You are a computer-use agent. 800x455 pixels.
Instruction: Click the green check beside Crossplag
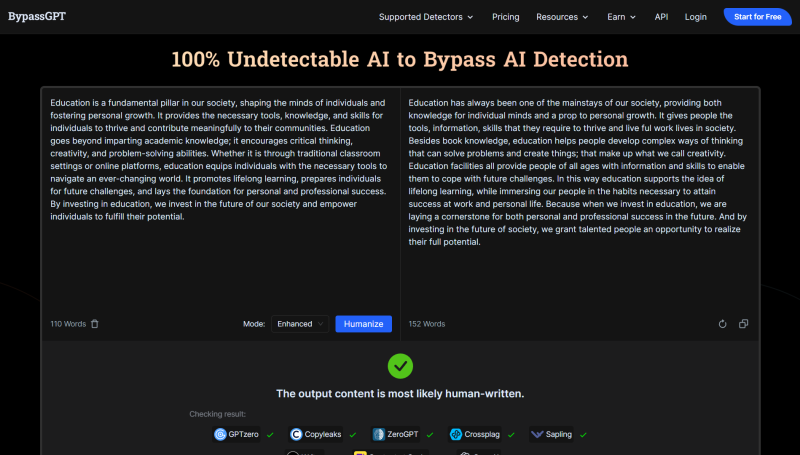tap(511, 435)
